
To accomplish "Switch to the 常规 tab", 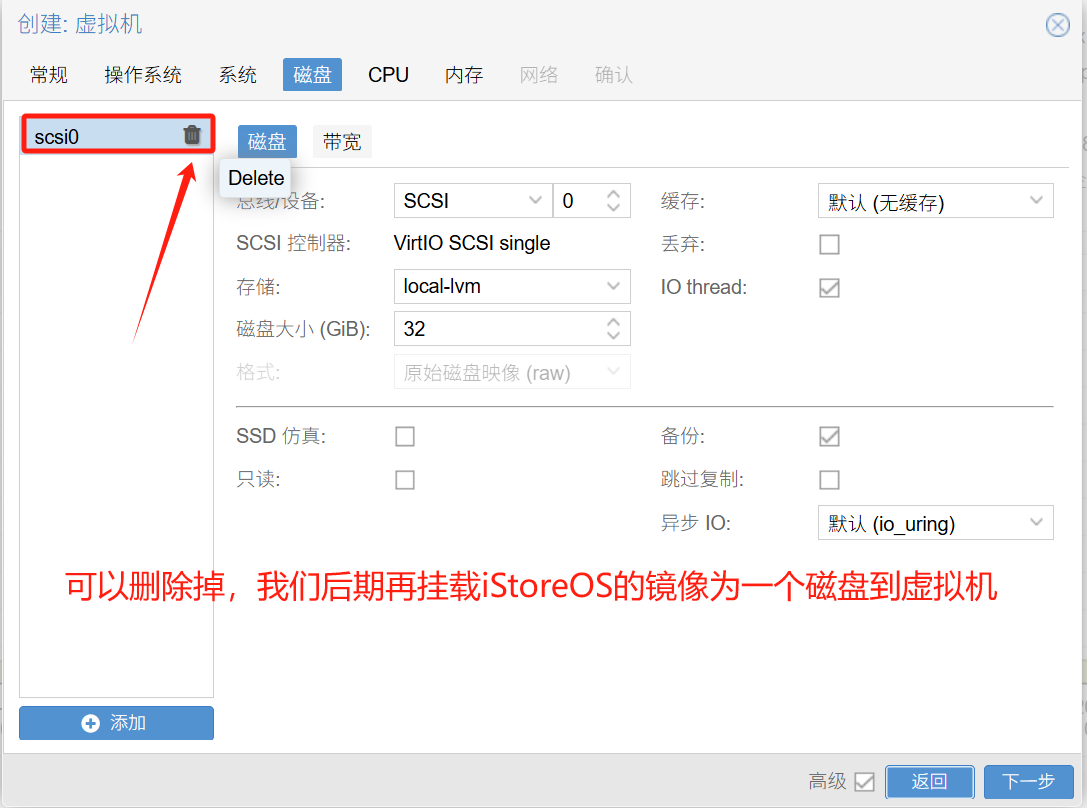I will point(48,74).
